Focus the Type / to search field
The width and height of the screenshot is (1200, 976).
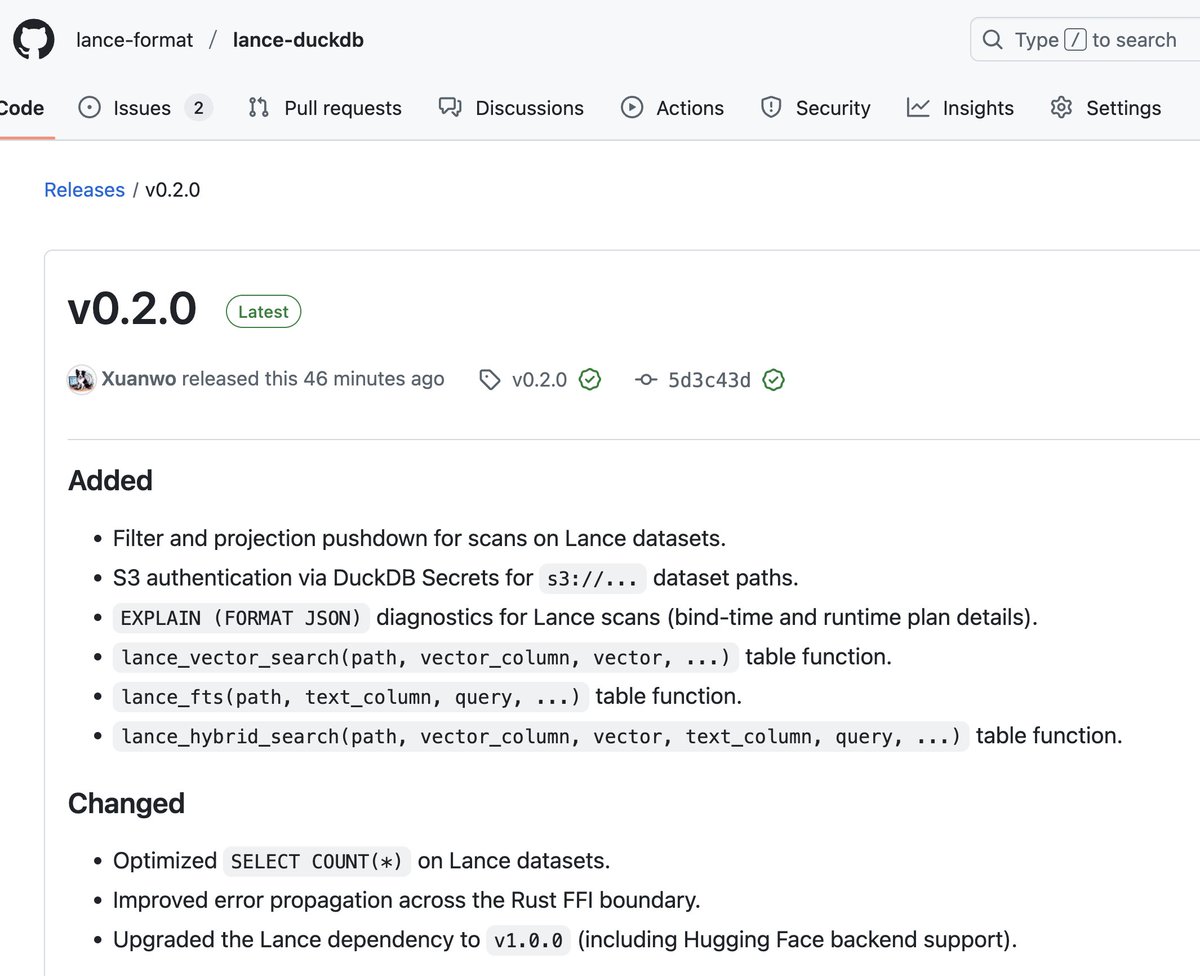1085,40
